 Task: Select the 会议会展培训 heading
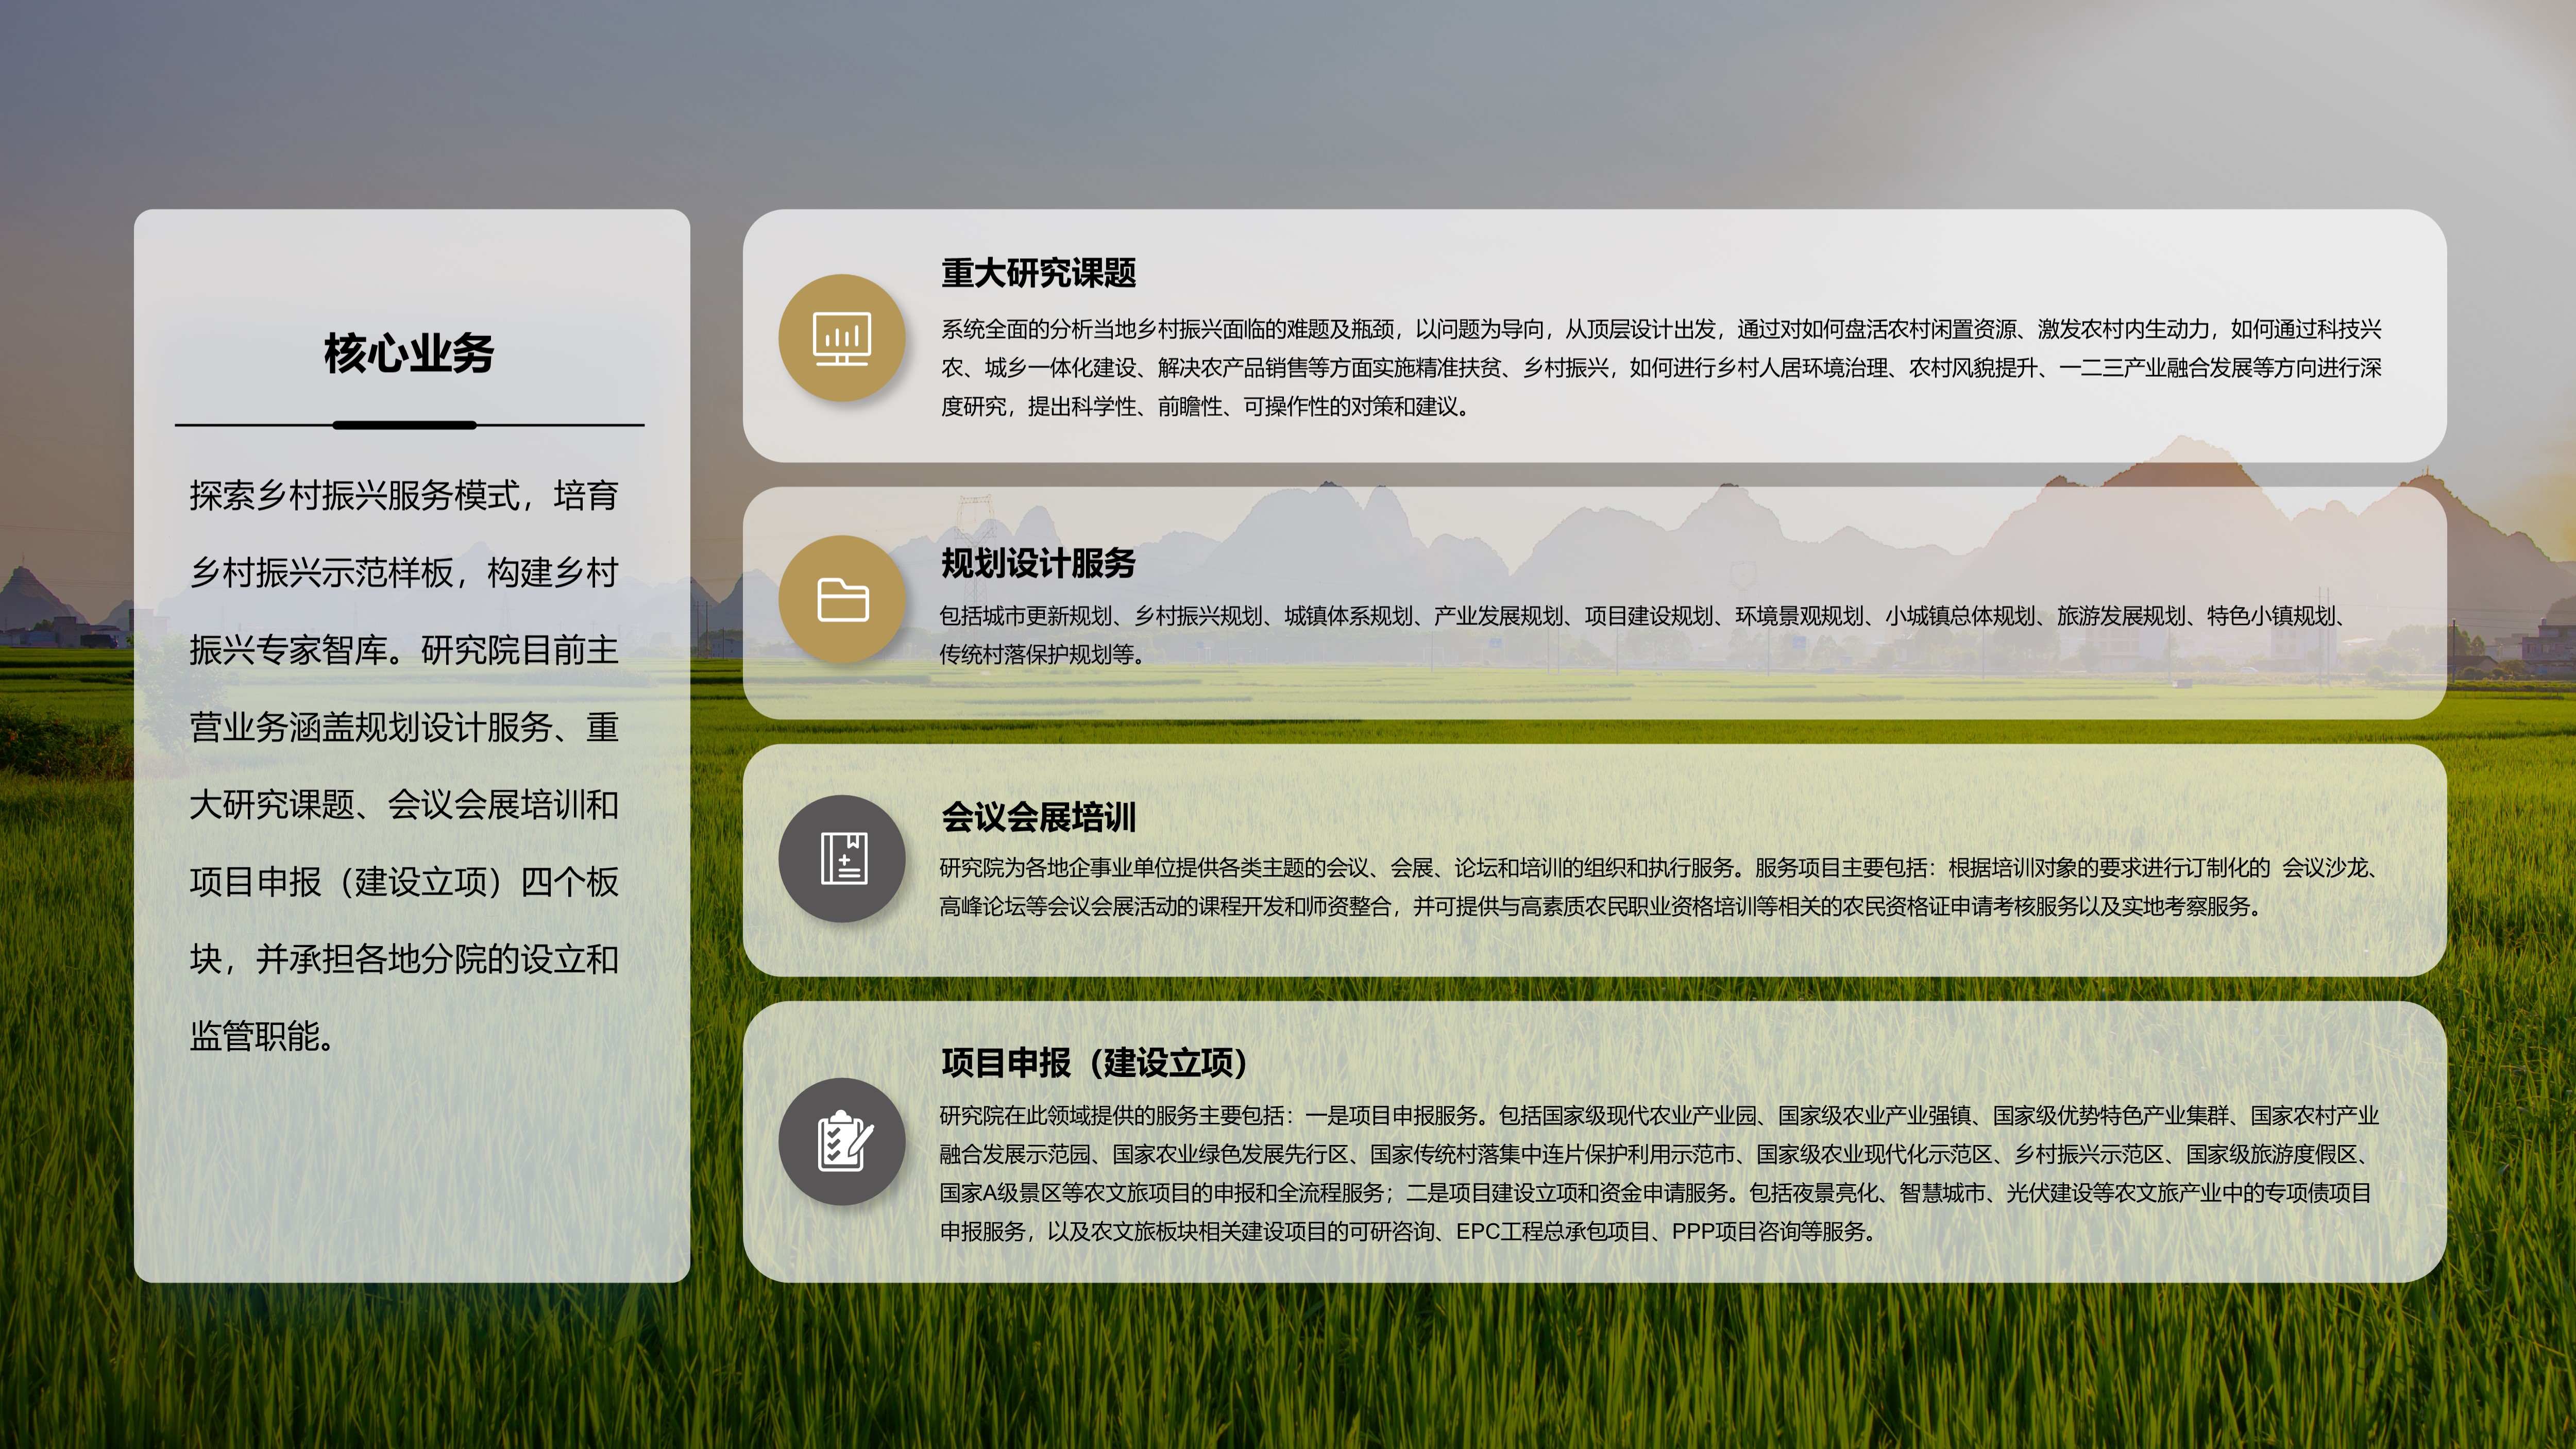click(x=1038, y=817)
